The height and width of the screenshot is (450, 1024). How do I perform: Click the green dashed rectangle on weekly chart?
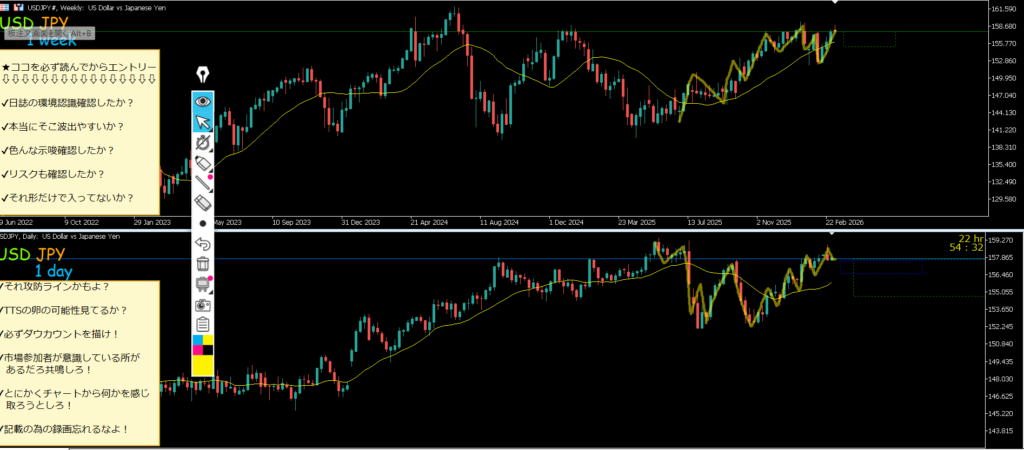point(869,39)
